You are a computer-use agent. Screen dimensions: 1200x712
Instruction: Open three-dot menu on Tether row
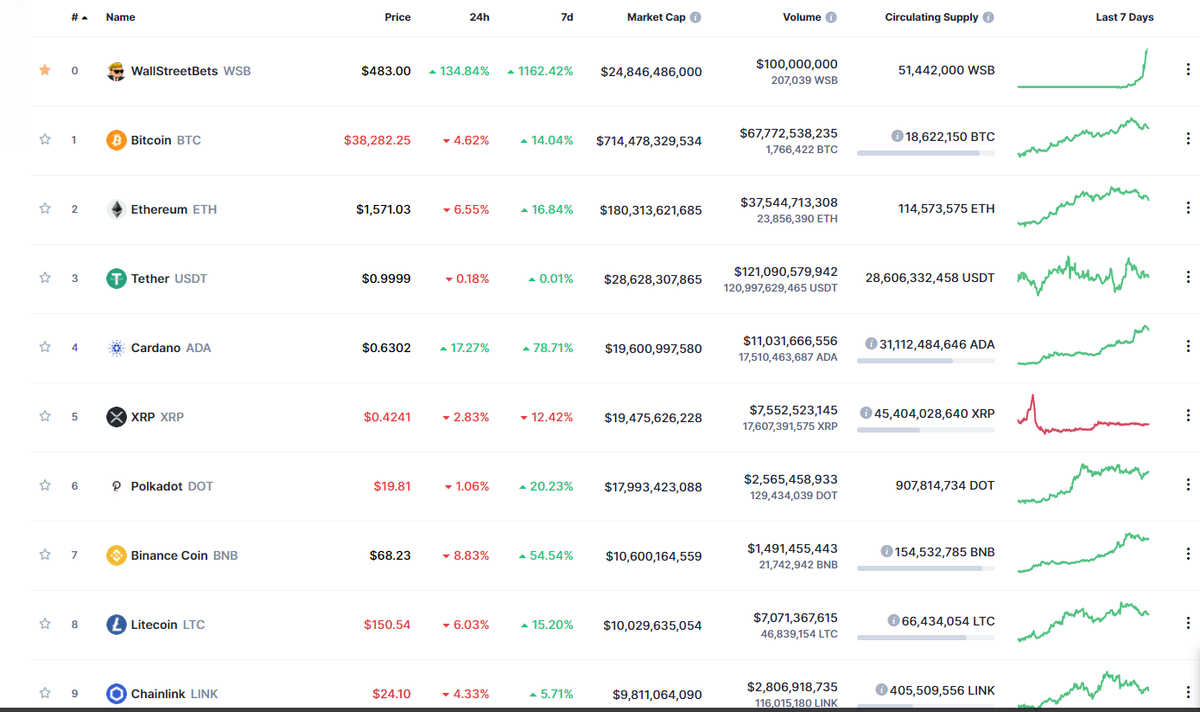(1188, 277)
